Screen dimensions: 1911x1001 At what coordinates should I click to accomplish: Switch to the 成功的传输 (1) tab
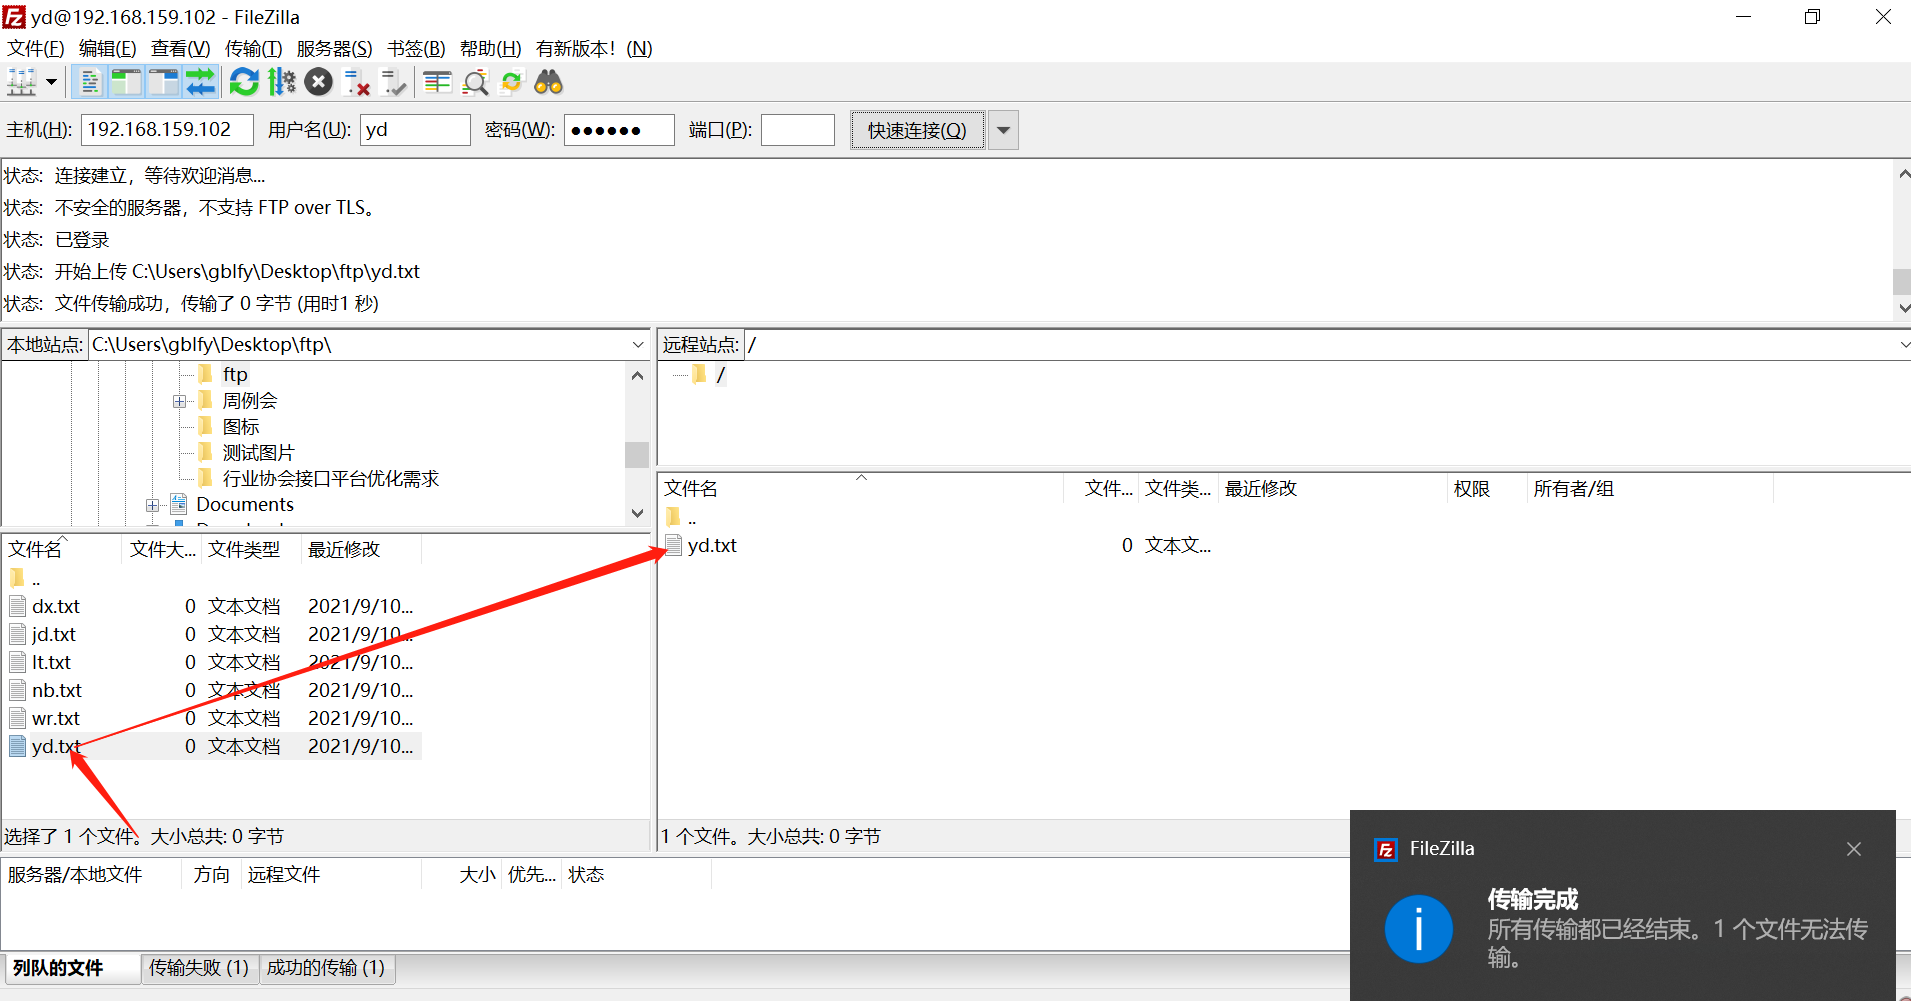pos(326,968)
